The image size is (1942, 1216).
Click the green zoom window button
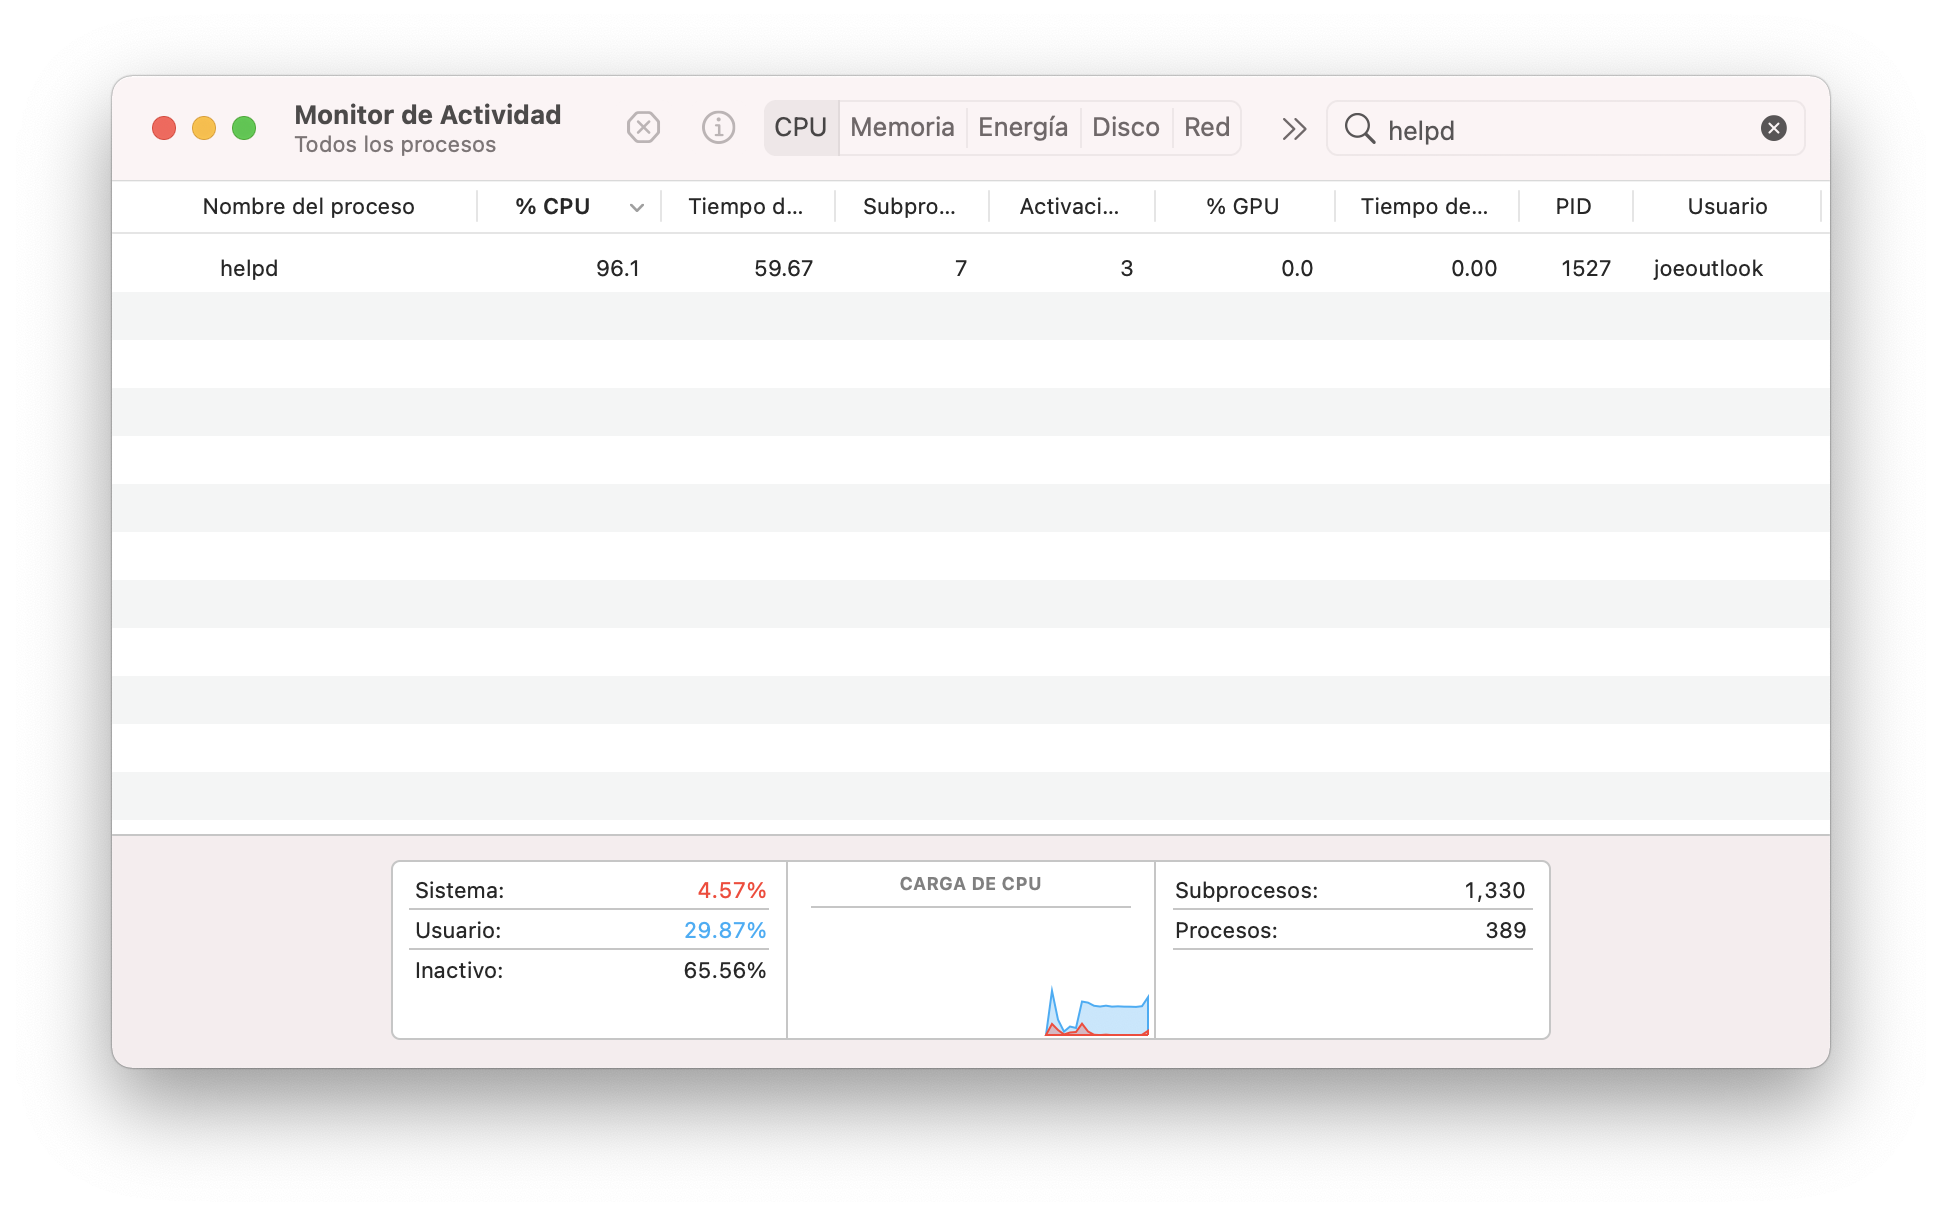click(x=244, y=128)
